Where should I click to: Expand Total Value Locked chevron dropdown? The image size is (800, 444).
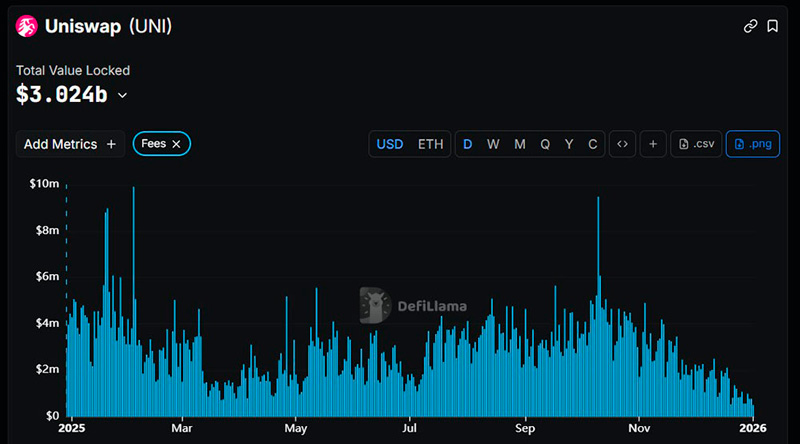pos(122,95)
